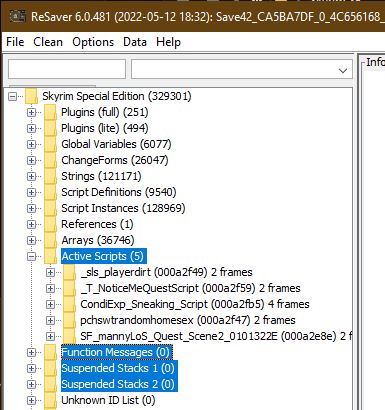385x410 pixels.
Task: Expand the _T_NoticeMeQuestScript entry
Action: coord(50,288)
